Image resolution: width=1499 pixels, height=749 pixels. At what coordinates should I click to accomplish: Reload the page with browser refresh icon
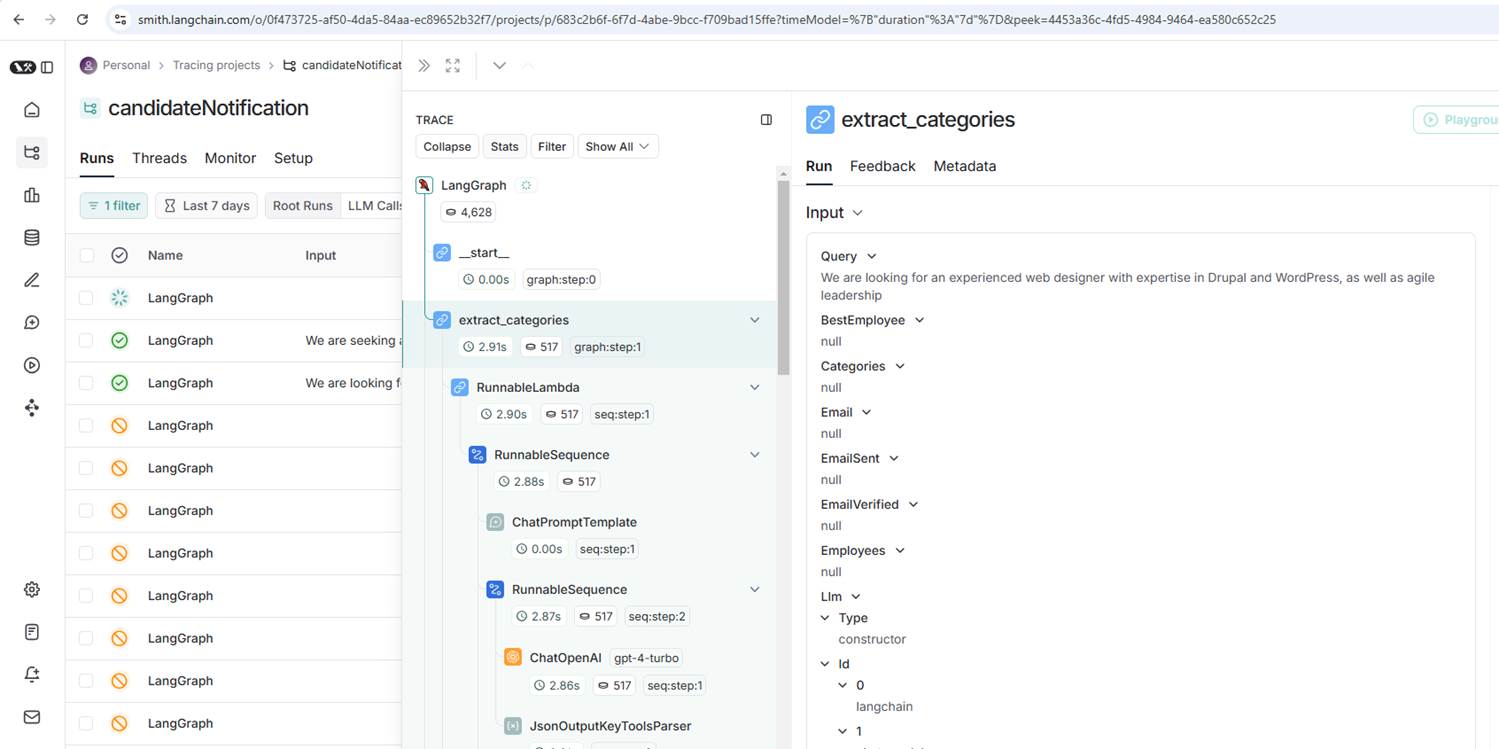(x=83, y=19)
